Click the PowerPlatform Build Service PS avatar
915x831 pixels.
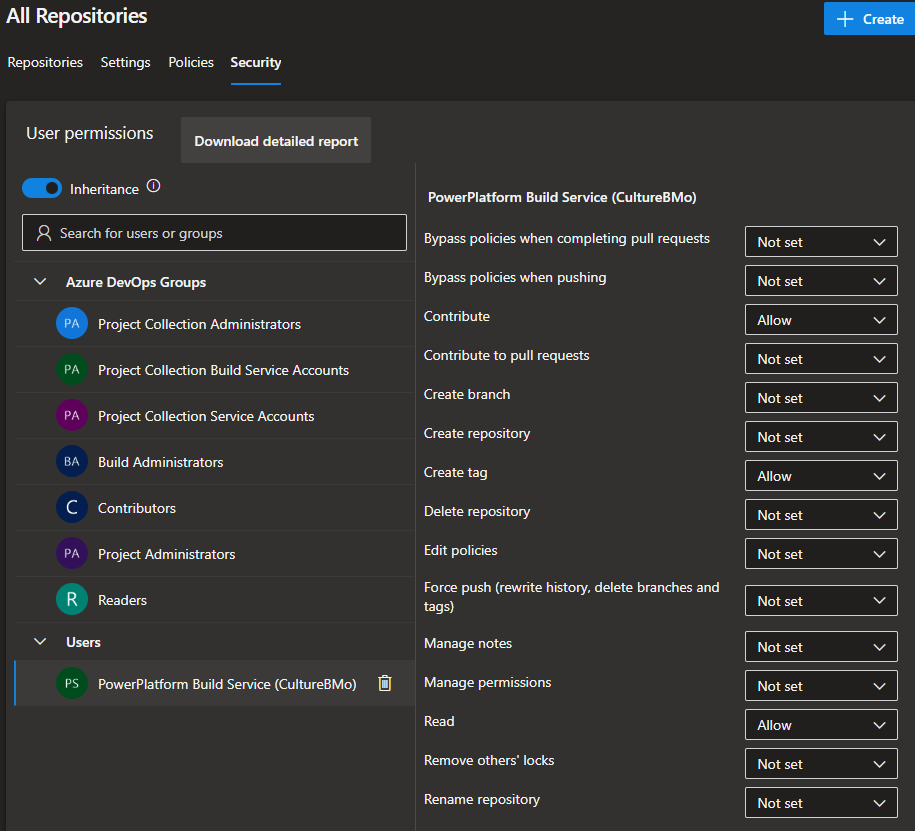(x=72, y=683)
